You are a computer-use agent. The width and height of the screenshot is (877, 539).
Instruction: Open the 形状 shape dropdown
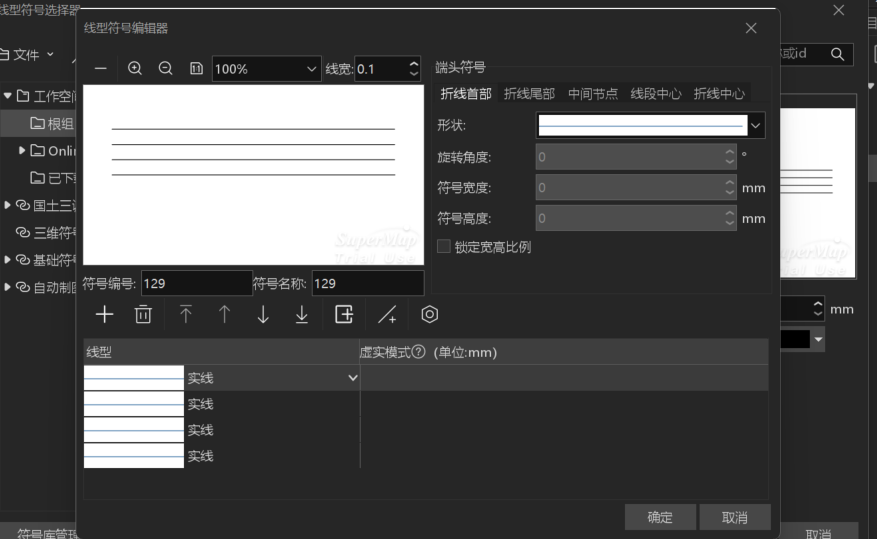point(755,125)
